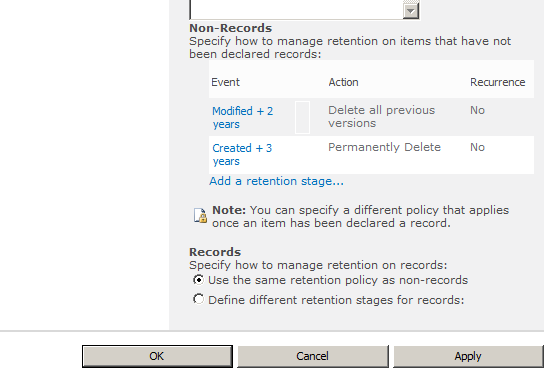Click the OK button
Image resolution: width=544 pixels, height=377 pixels.
pyautogui.click(x=157, y=356)
